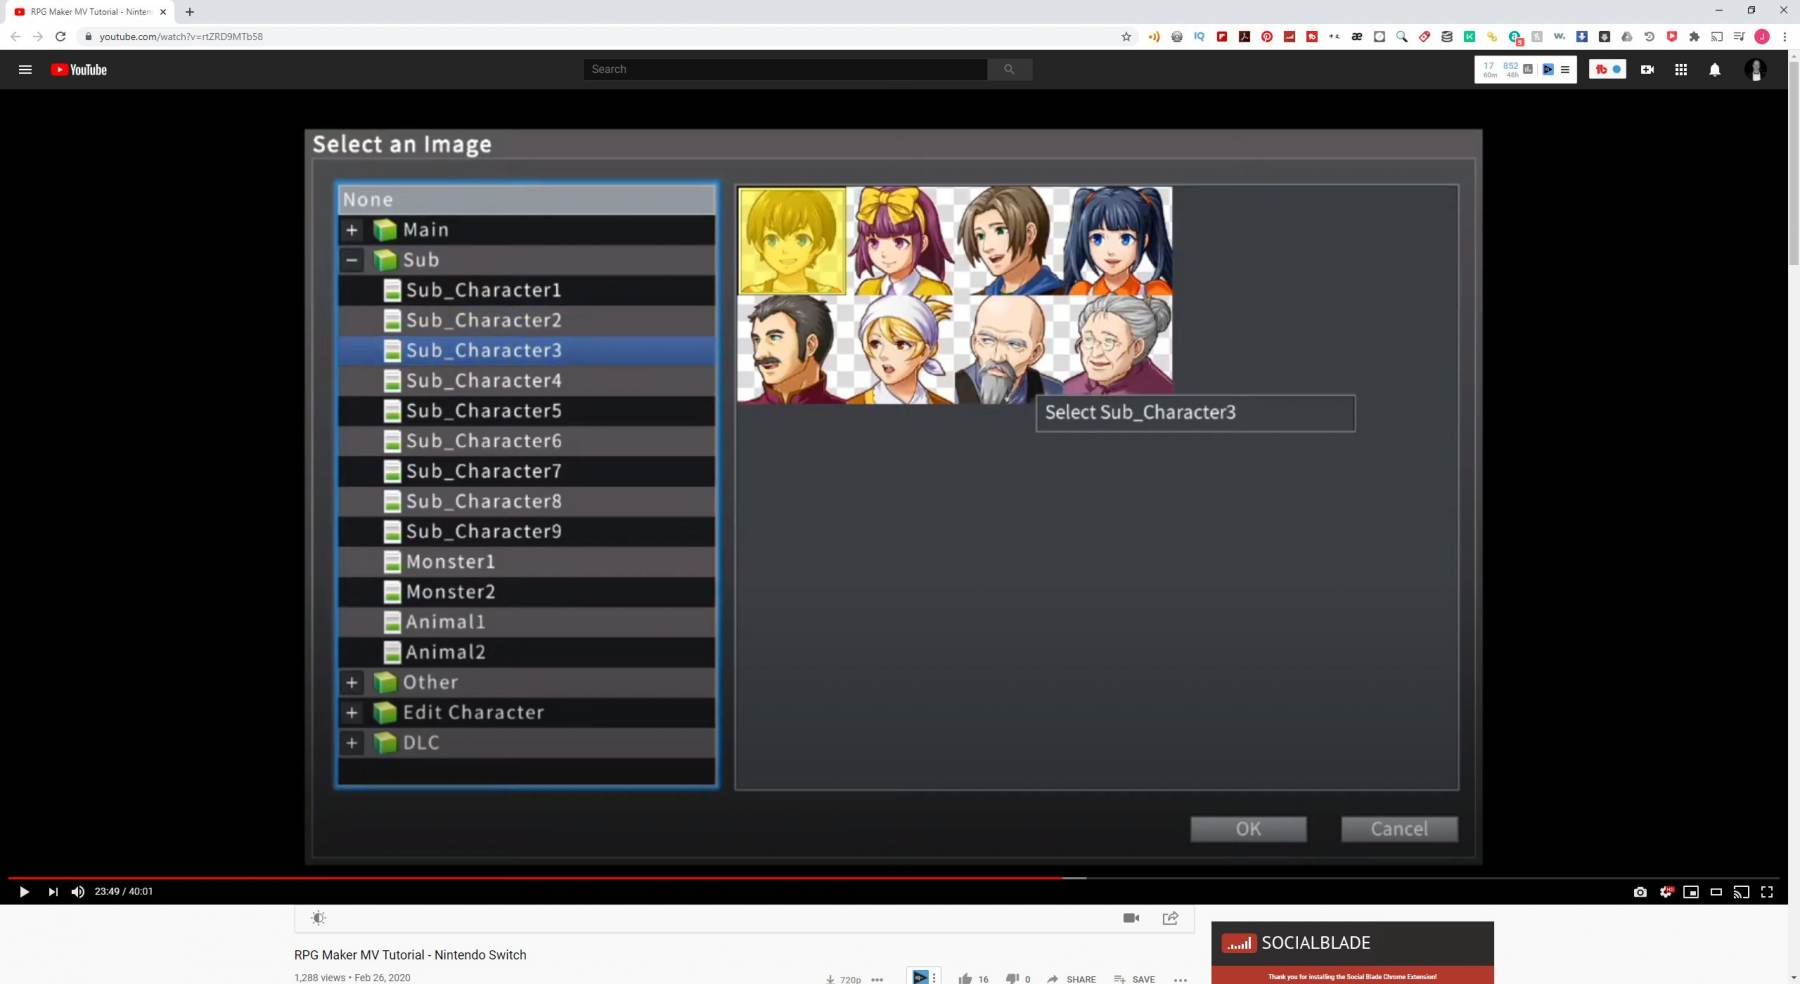Open the create video camera icon
This screenshot has height=984, width=1800.
(x=1647, y=70)
